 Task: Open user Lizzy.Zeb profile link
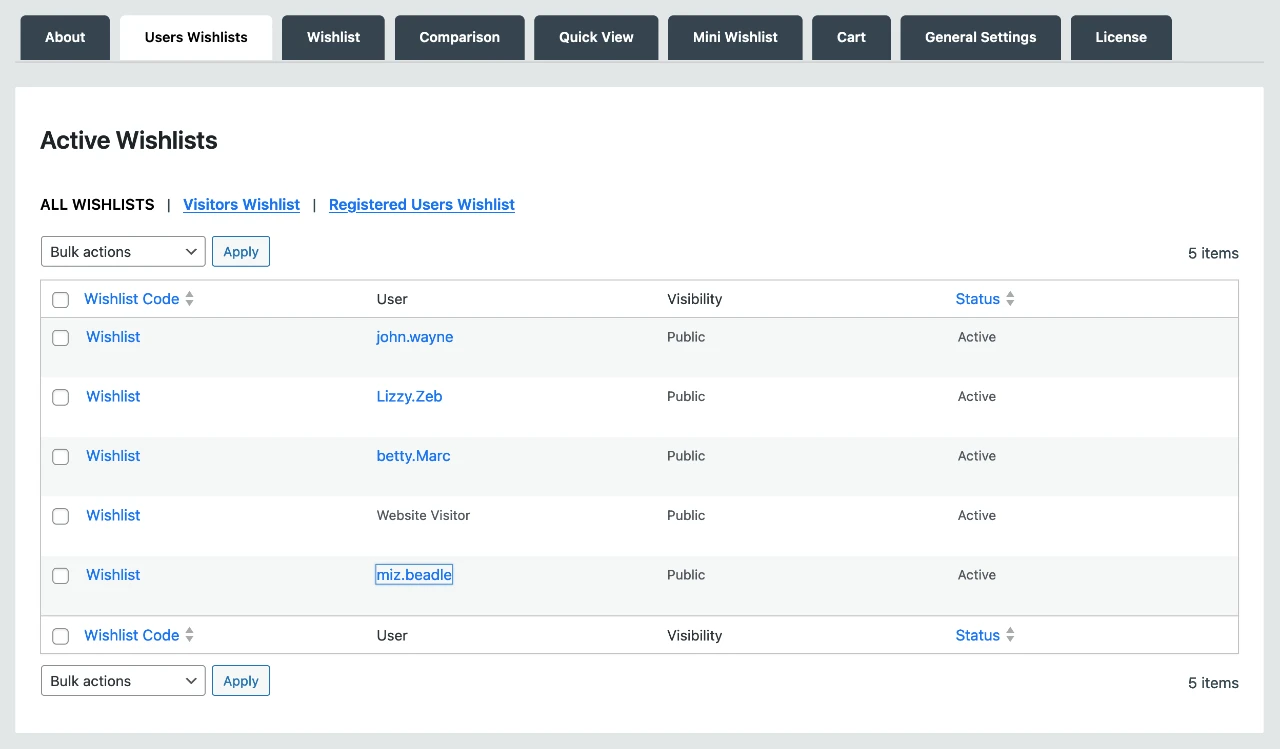tap(409, 396)
